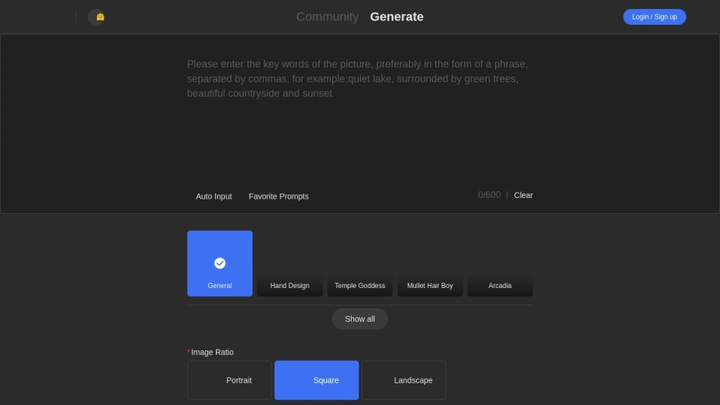Viewport: 720px width, 405px height.
Task: Expand styles with Show all
Action: pos(360,319)
